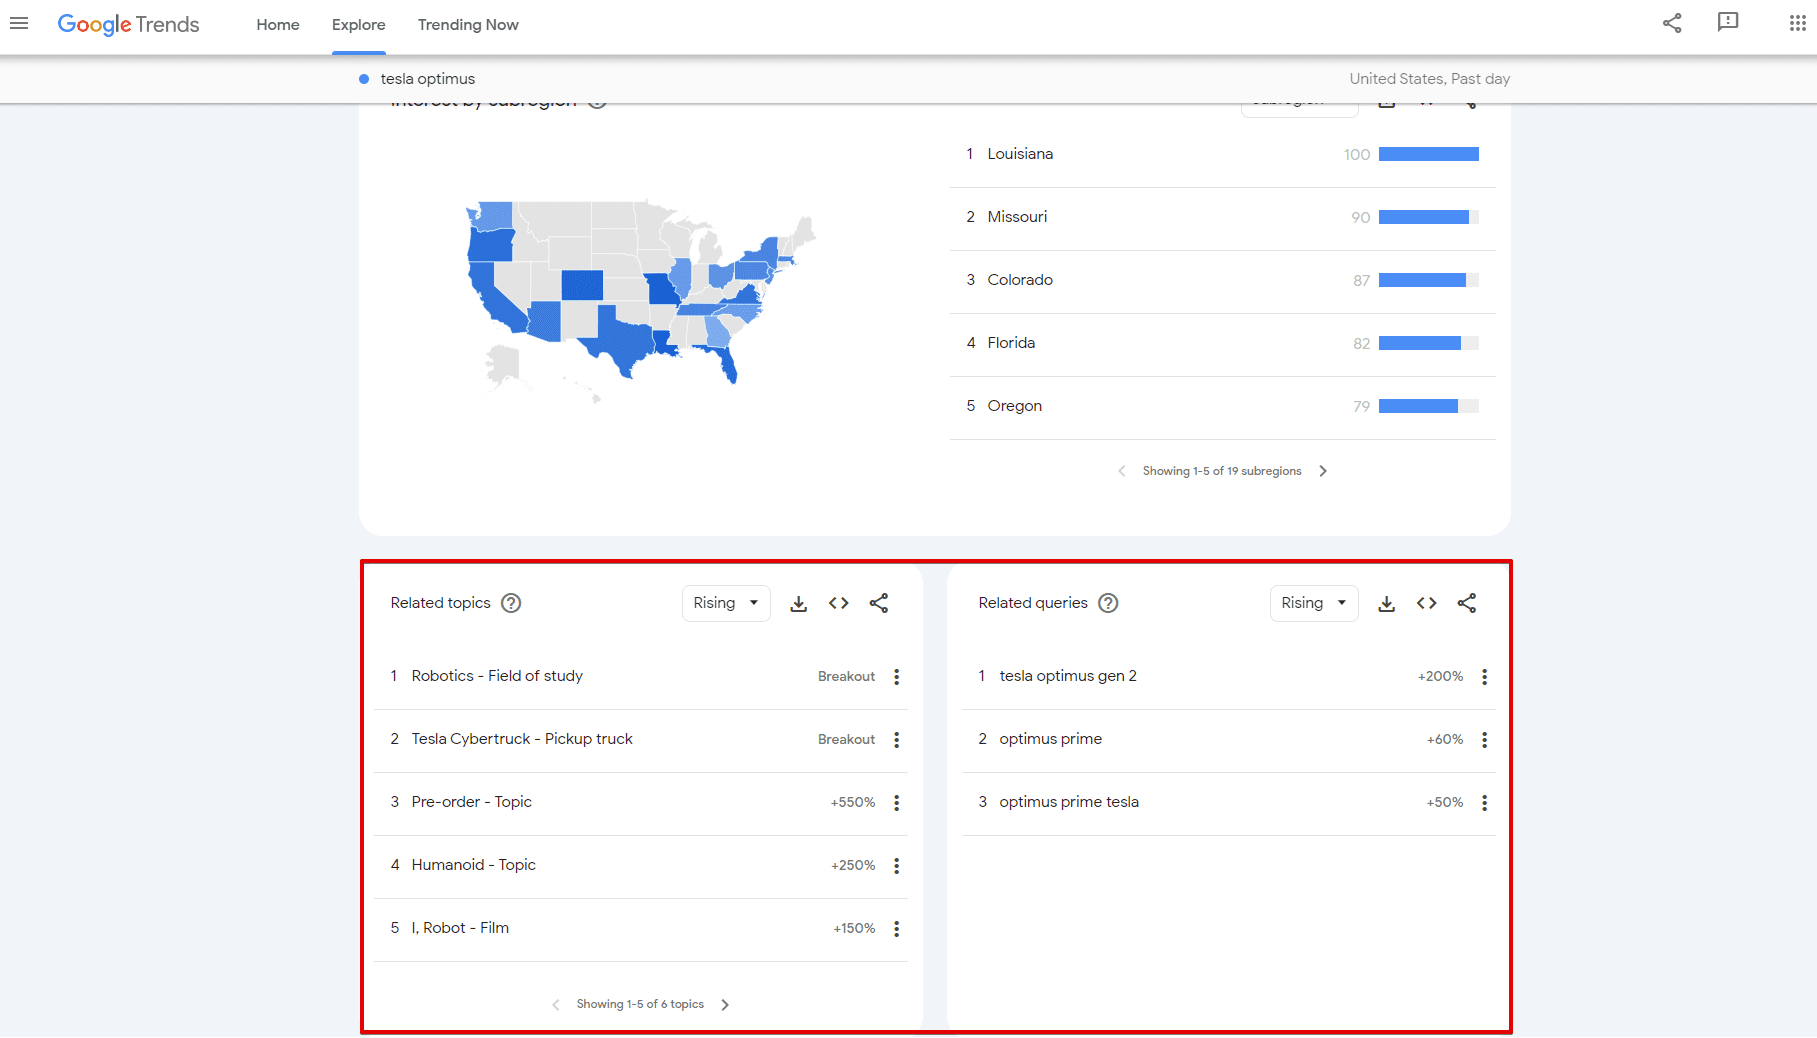Click 'Showing 1-5 of 6 topics' text
This screenshot has height=1038, width=1817.
[x=640, y=1004]
